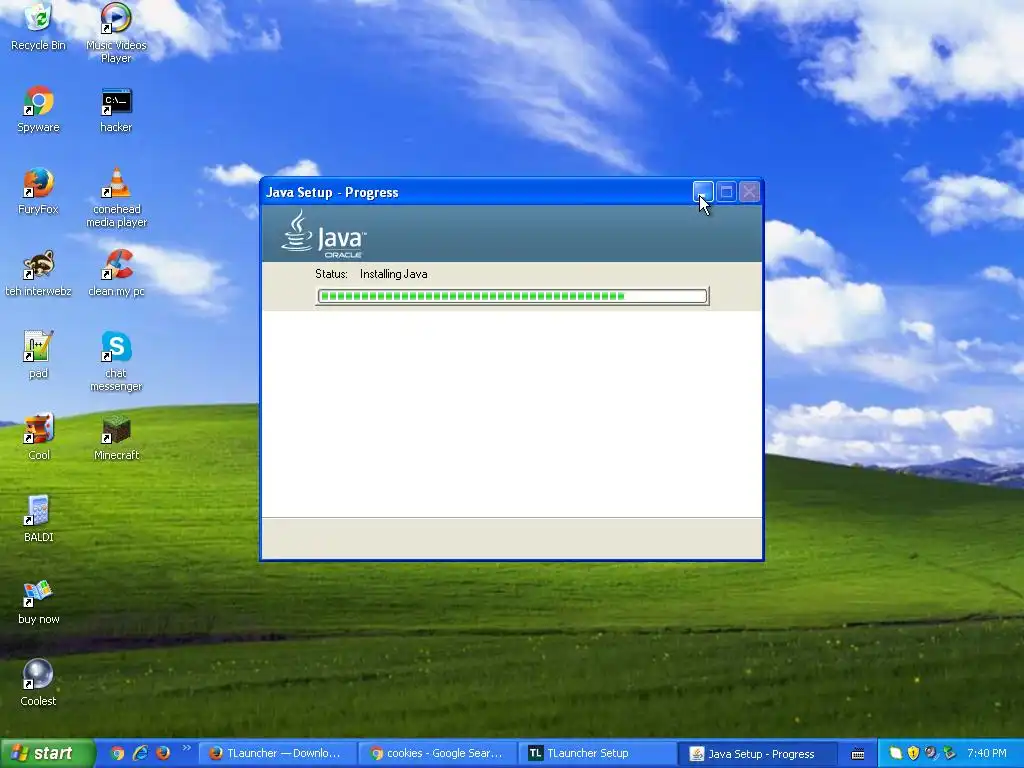Click the Status: Installing Java text

(x=371, y=274)
